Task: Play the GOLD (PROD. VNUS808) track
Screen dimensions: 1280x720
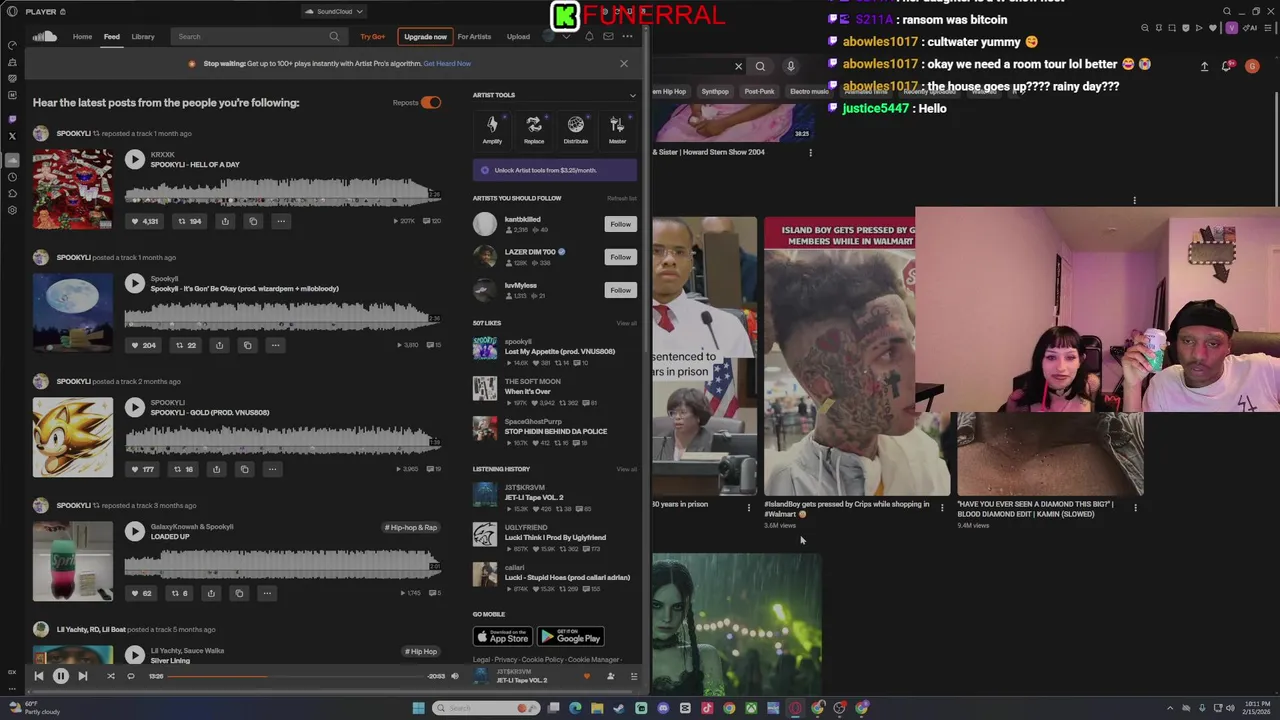Action: tap(135, 408)
